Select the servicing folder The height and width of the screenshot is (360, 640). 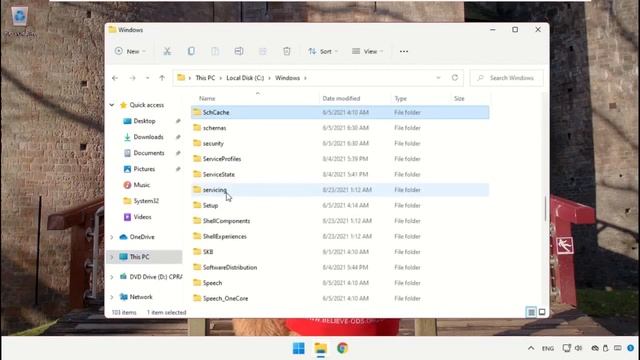click(x=340, y=190)
